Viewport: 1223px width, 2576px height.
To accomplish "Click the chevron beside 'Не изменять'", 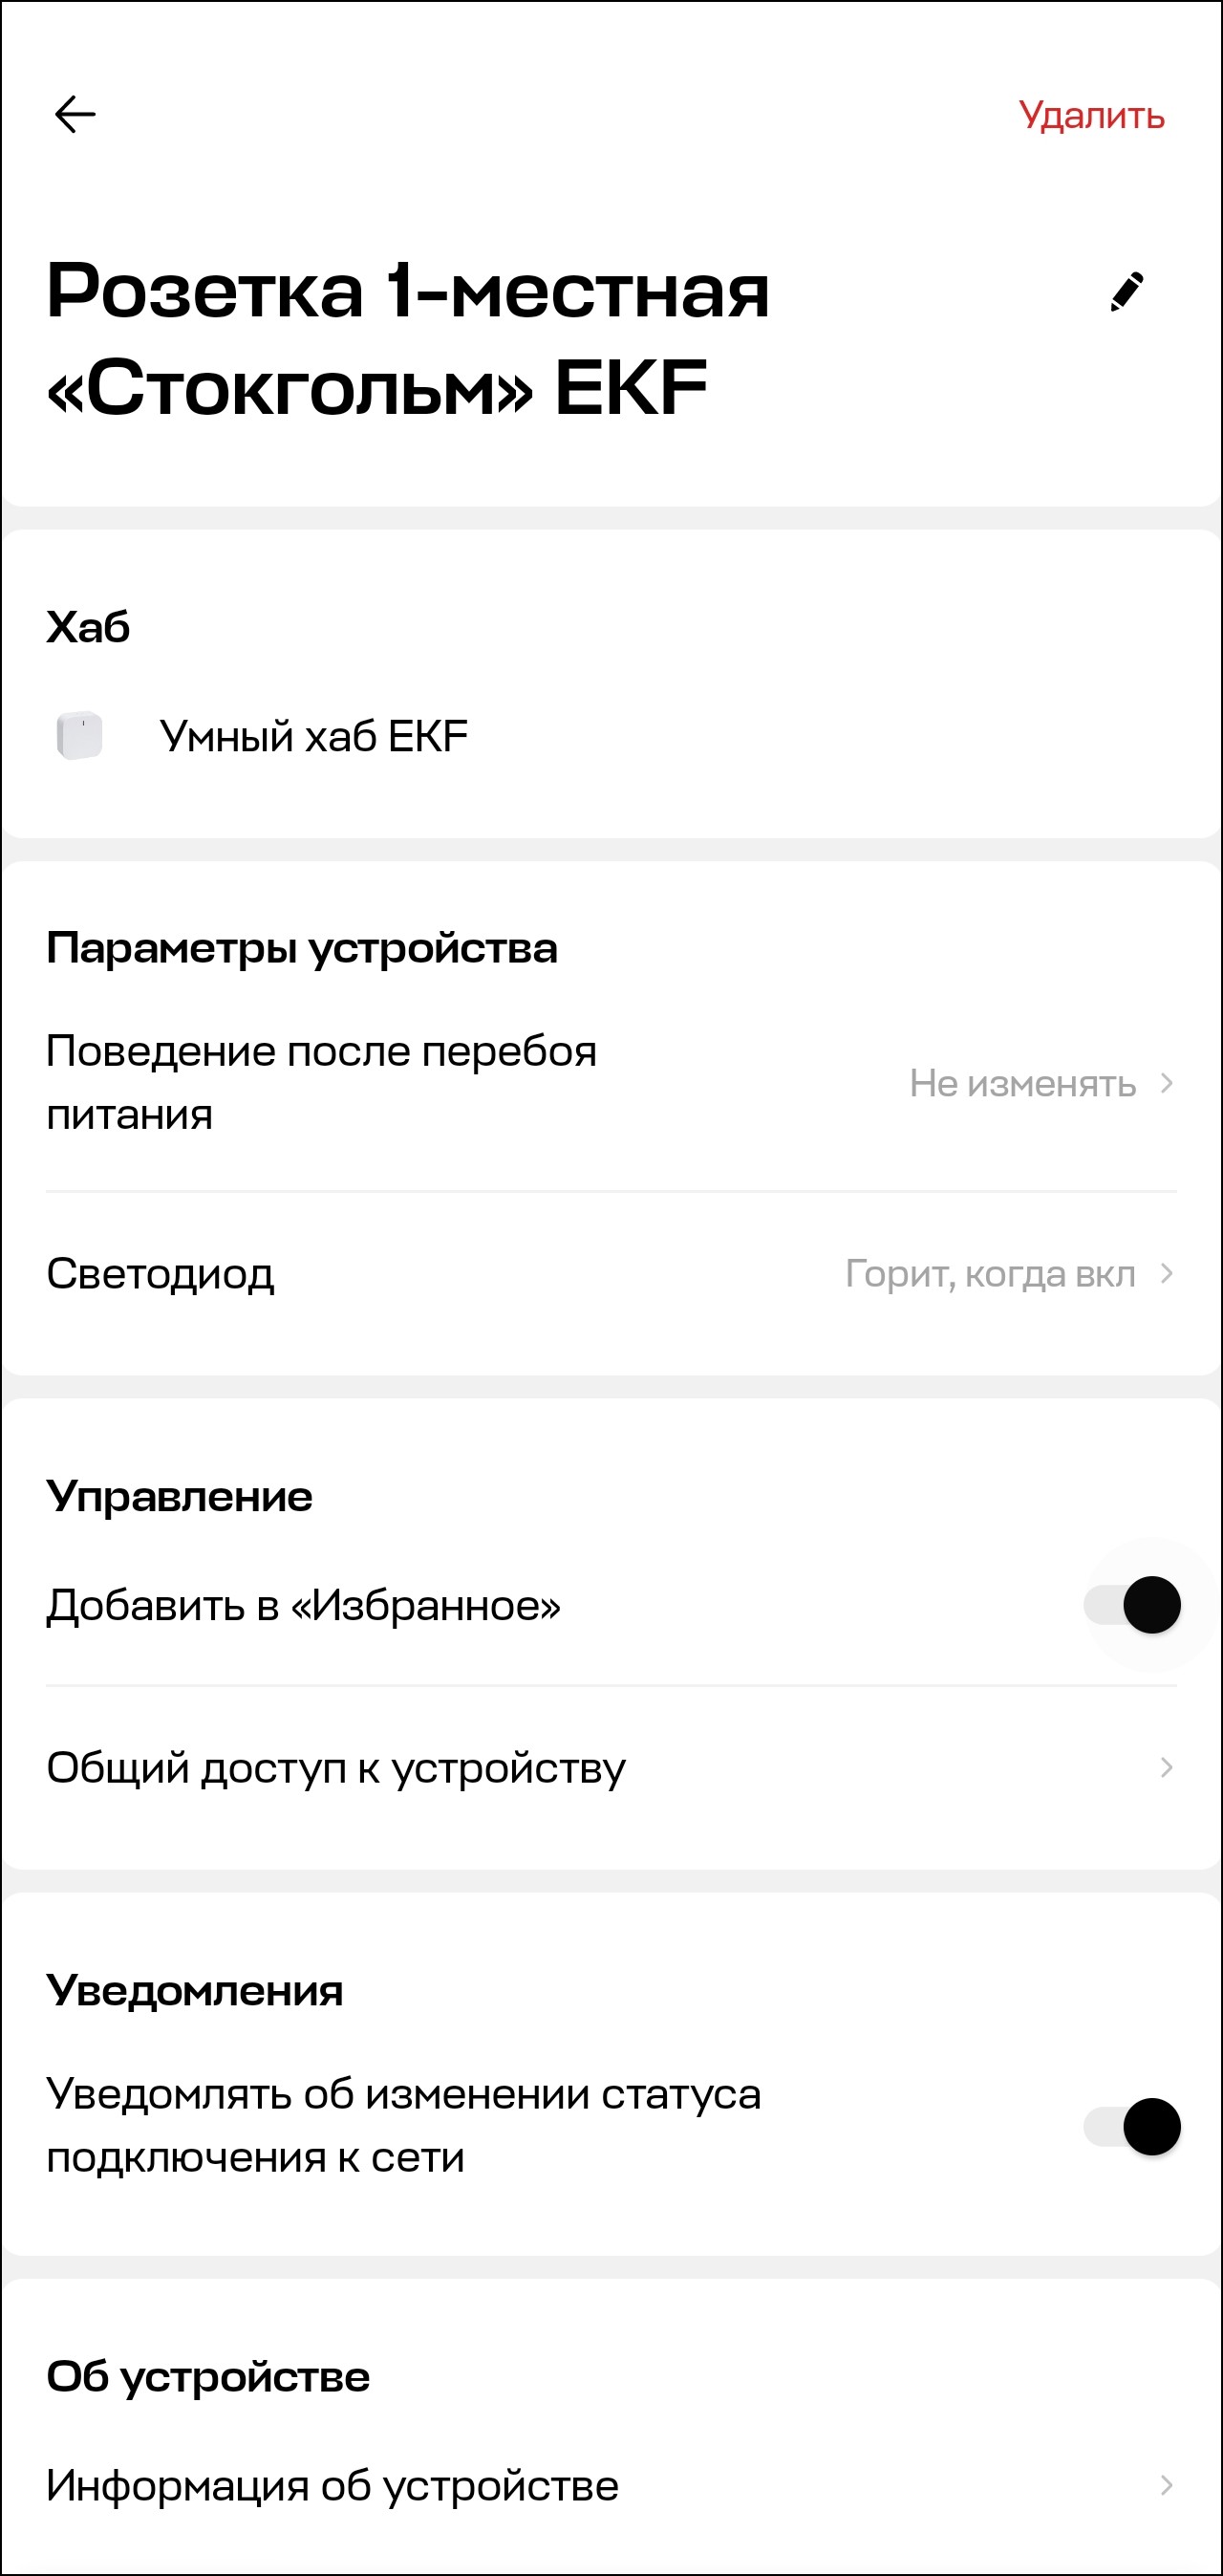I will click(1166, 1083).
